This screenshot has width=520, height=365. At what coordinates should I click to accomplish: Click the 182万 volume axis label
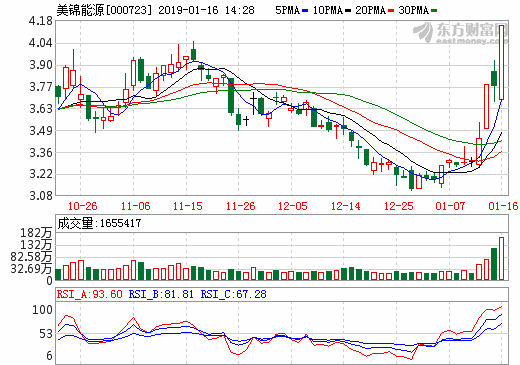(36, 233)
